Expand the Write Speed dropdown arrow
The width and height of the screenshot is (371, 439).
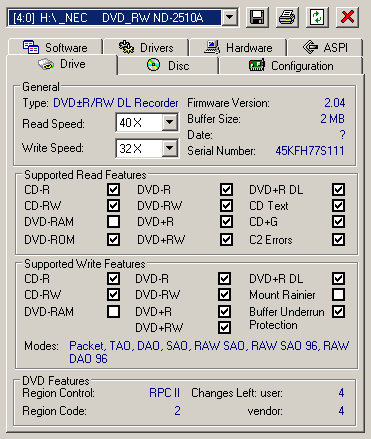point(170,148)
